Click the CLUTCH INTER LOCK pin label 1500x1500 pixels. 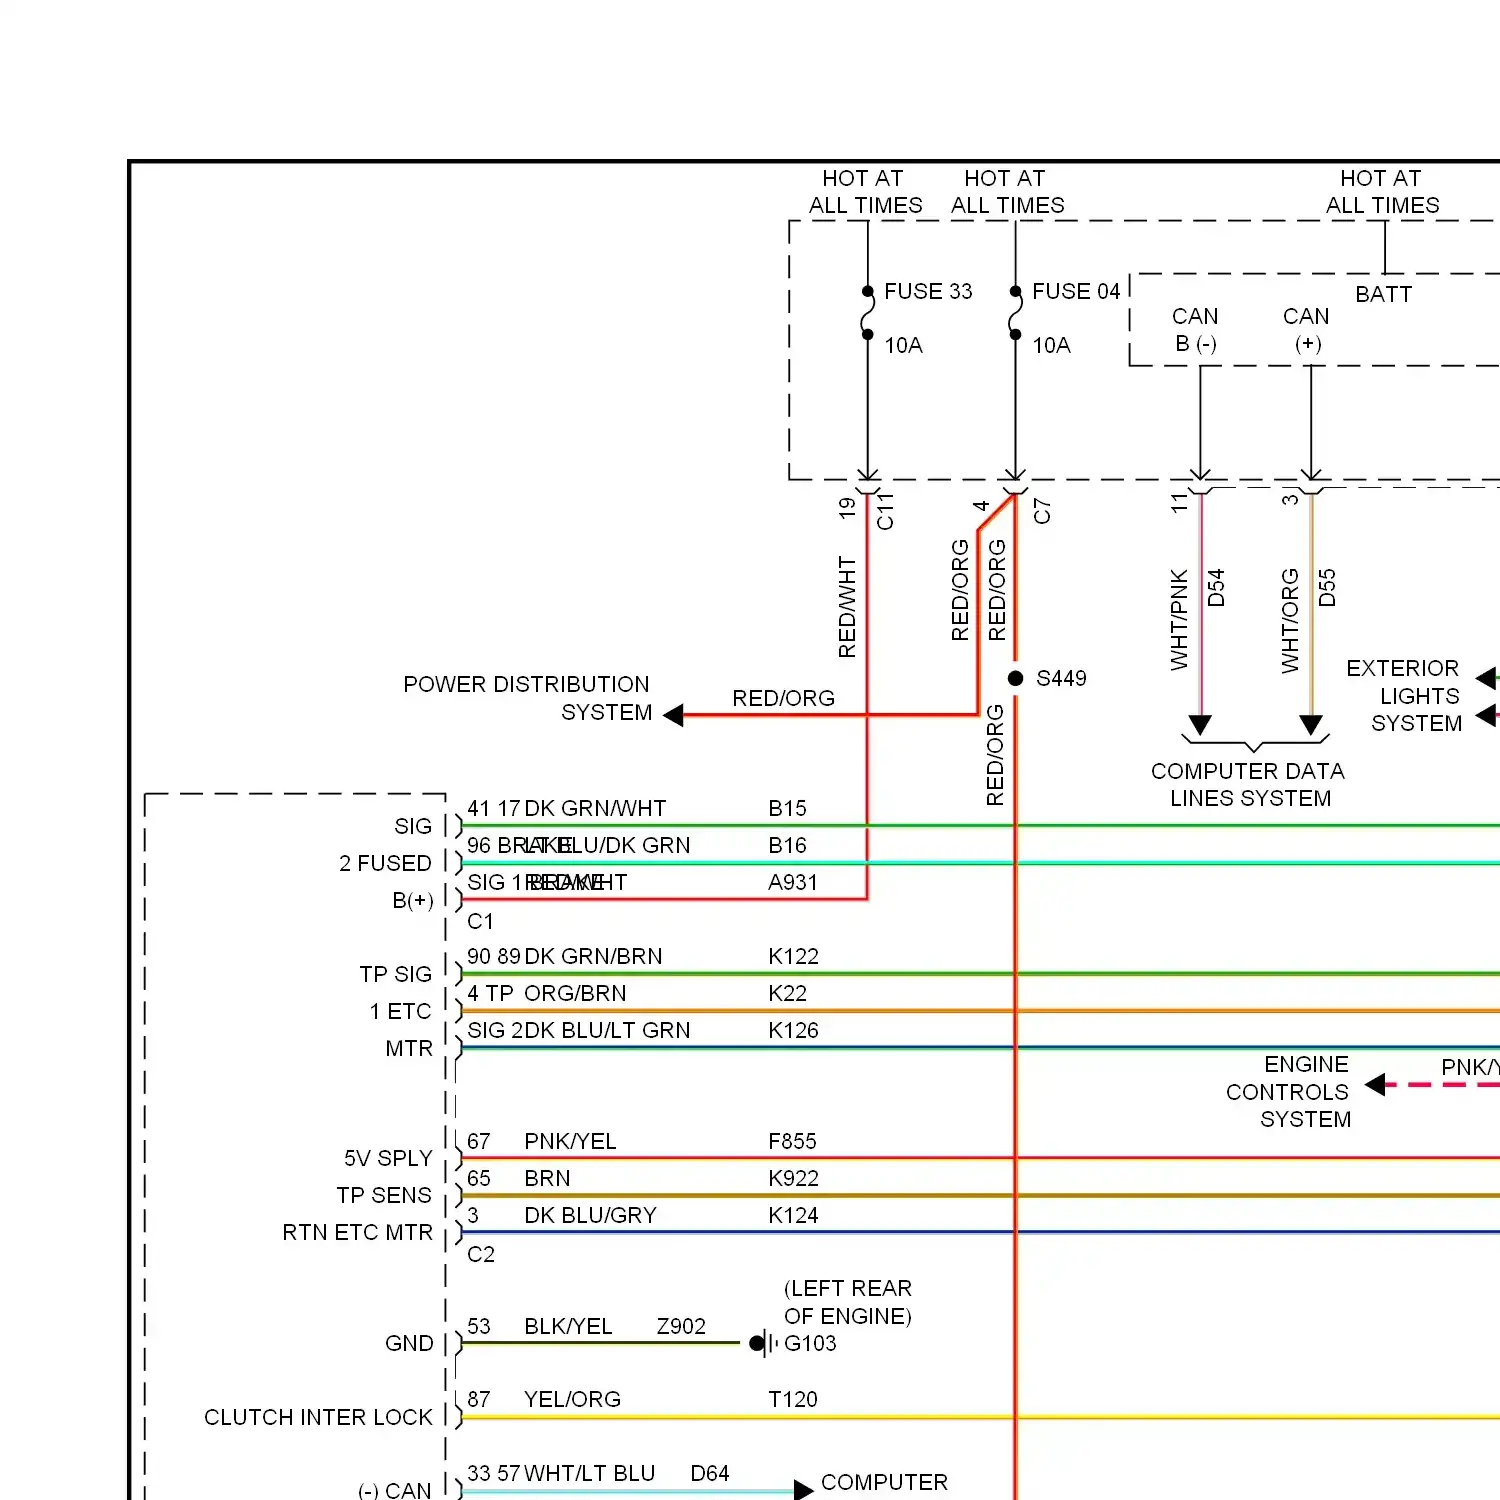pyautogui.click(x=318, y=1417)
